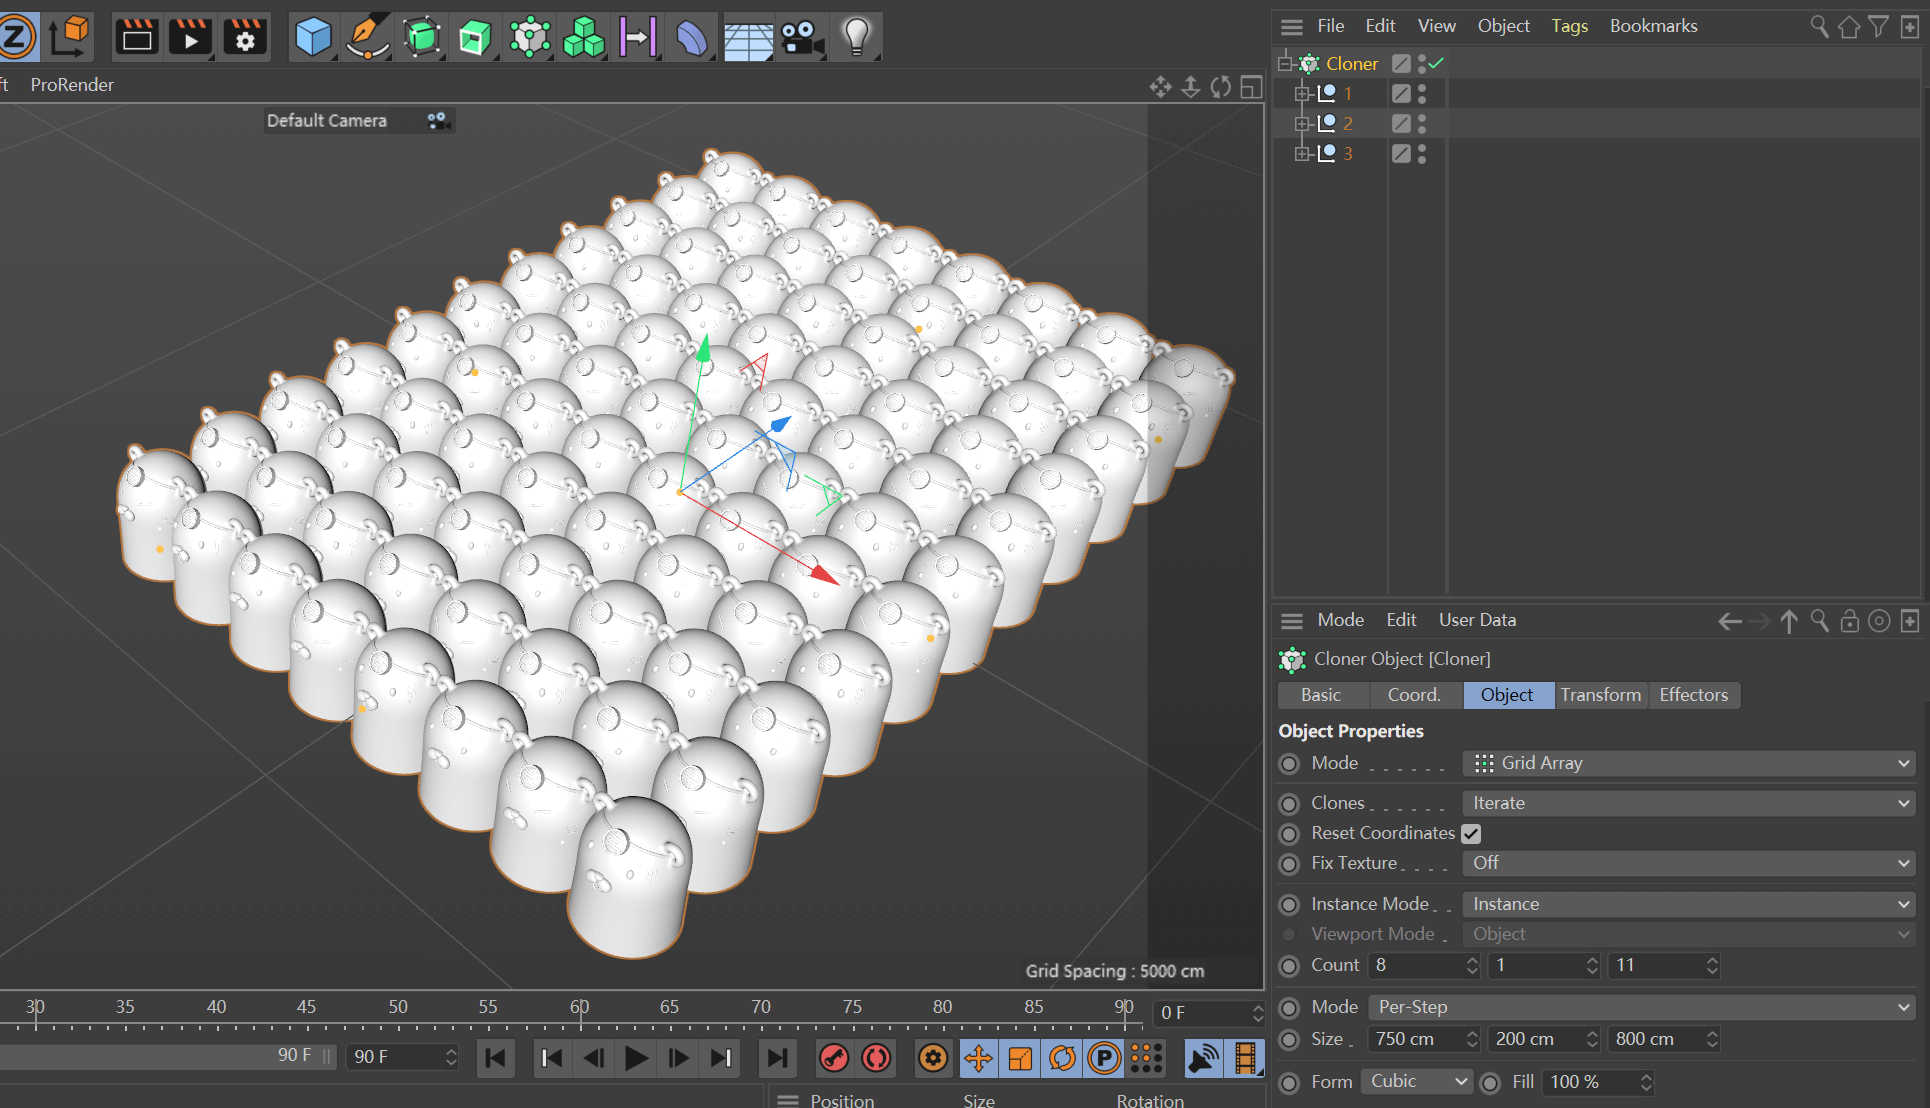The width and height of the screenshot is (1930, 1108).
Task: Play the animation forward
Action: coord(636,1058)
